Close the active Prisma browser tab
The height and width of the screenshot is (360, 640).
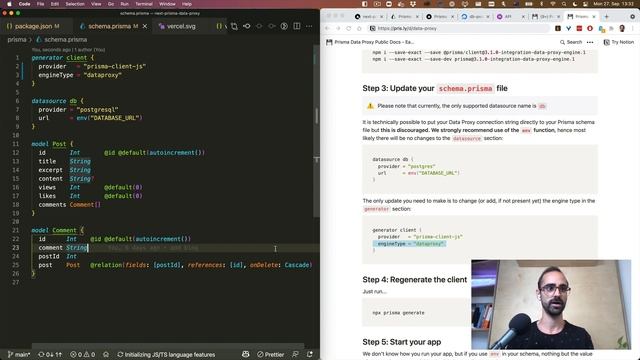(594, 17)
